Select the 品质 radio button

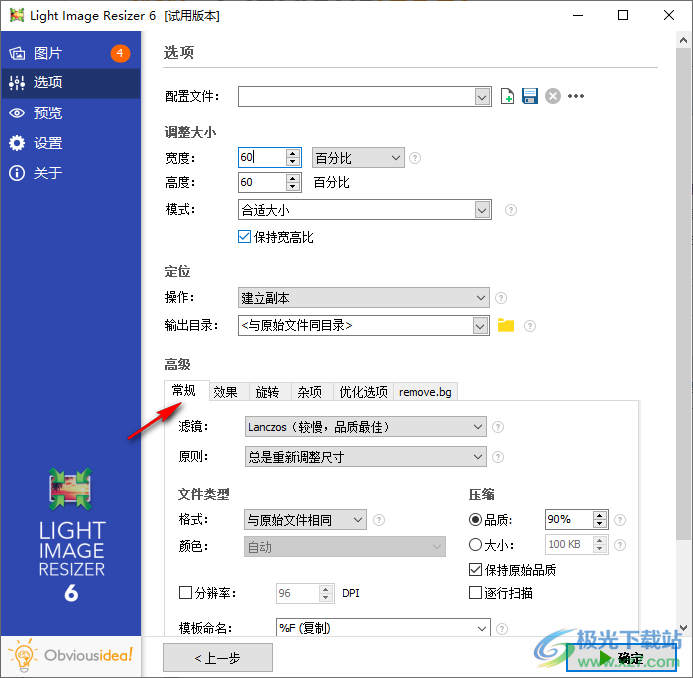[x=475, y=520]
